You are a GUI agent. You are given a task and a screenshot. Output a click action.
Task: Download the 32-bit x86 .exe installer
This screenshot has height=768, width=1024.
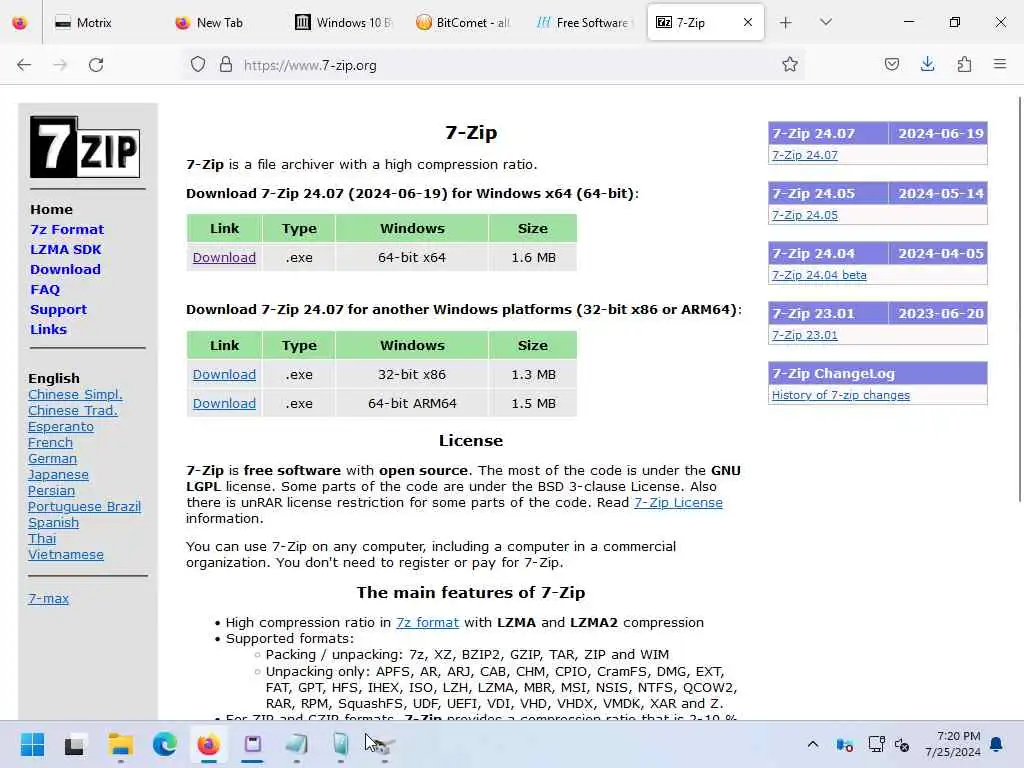coord(224,374)
